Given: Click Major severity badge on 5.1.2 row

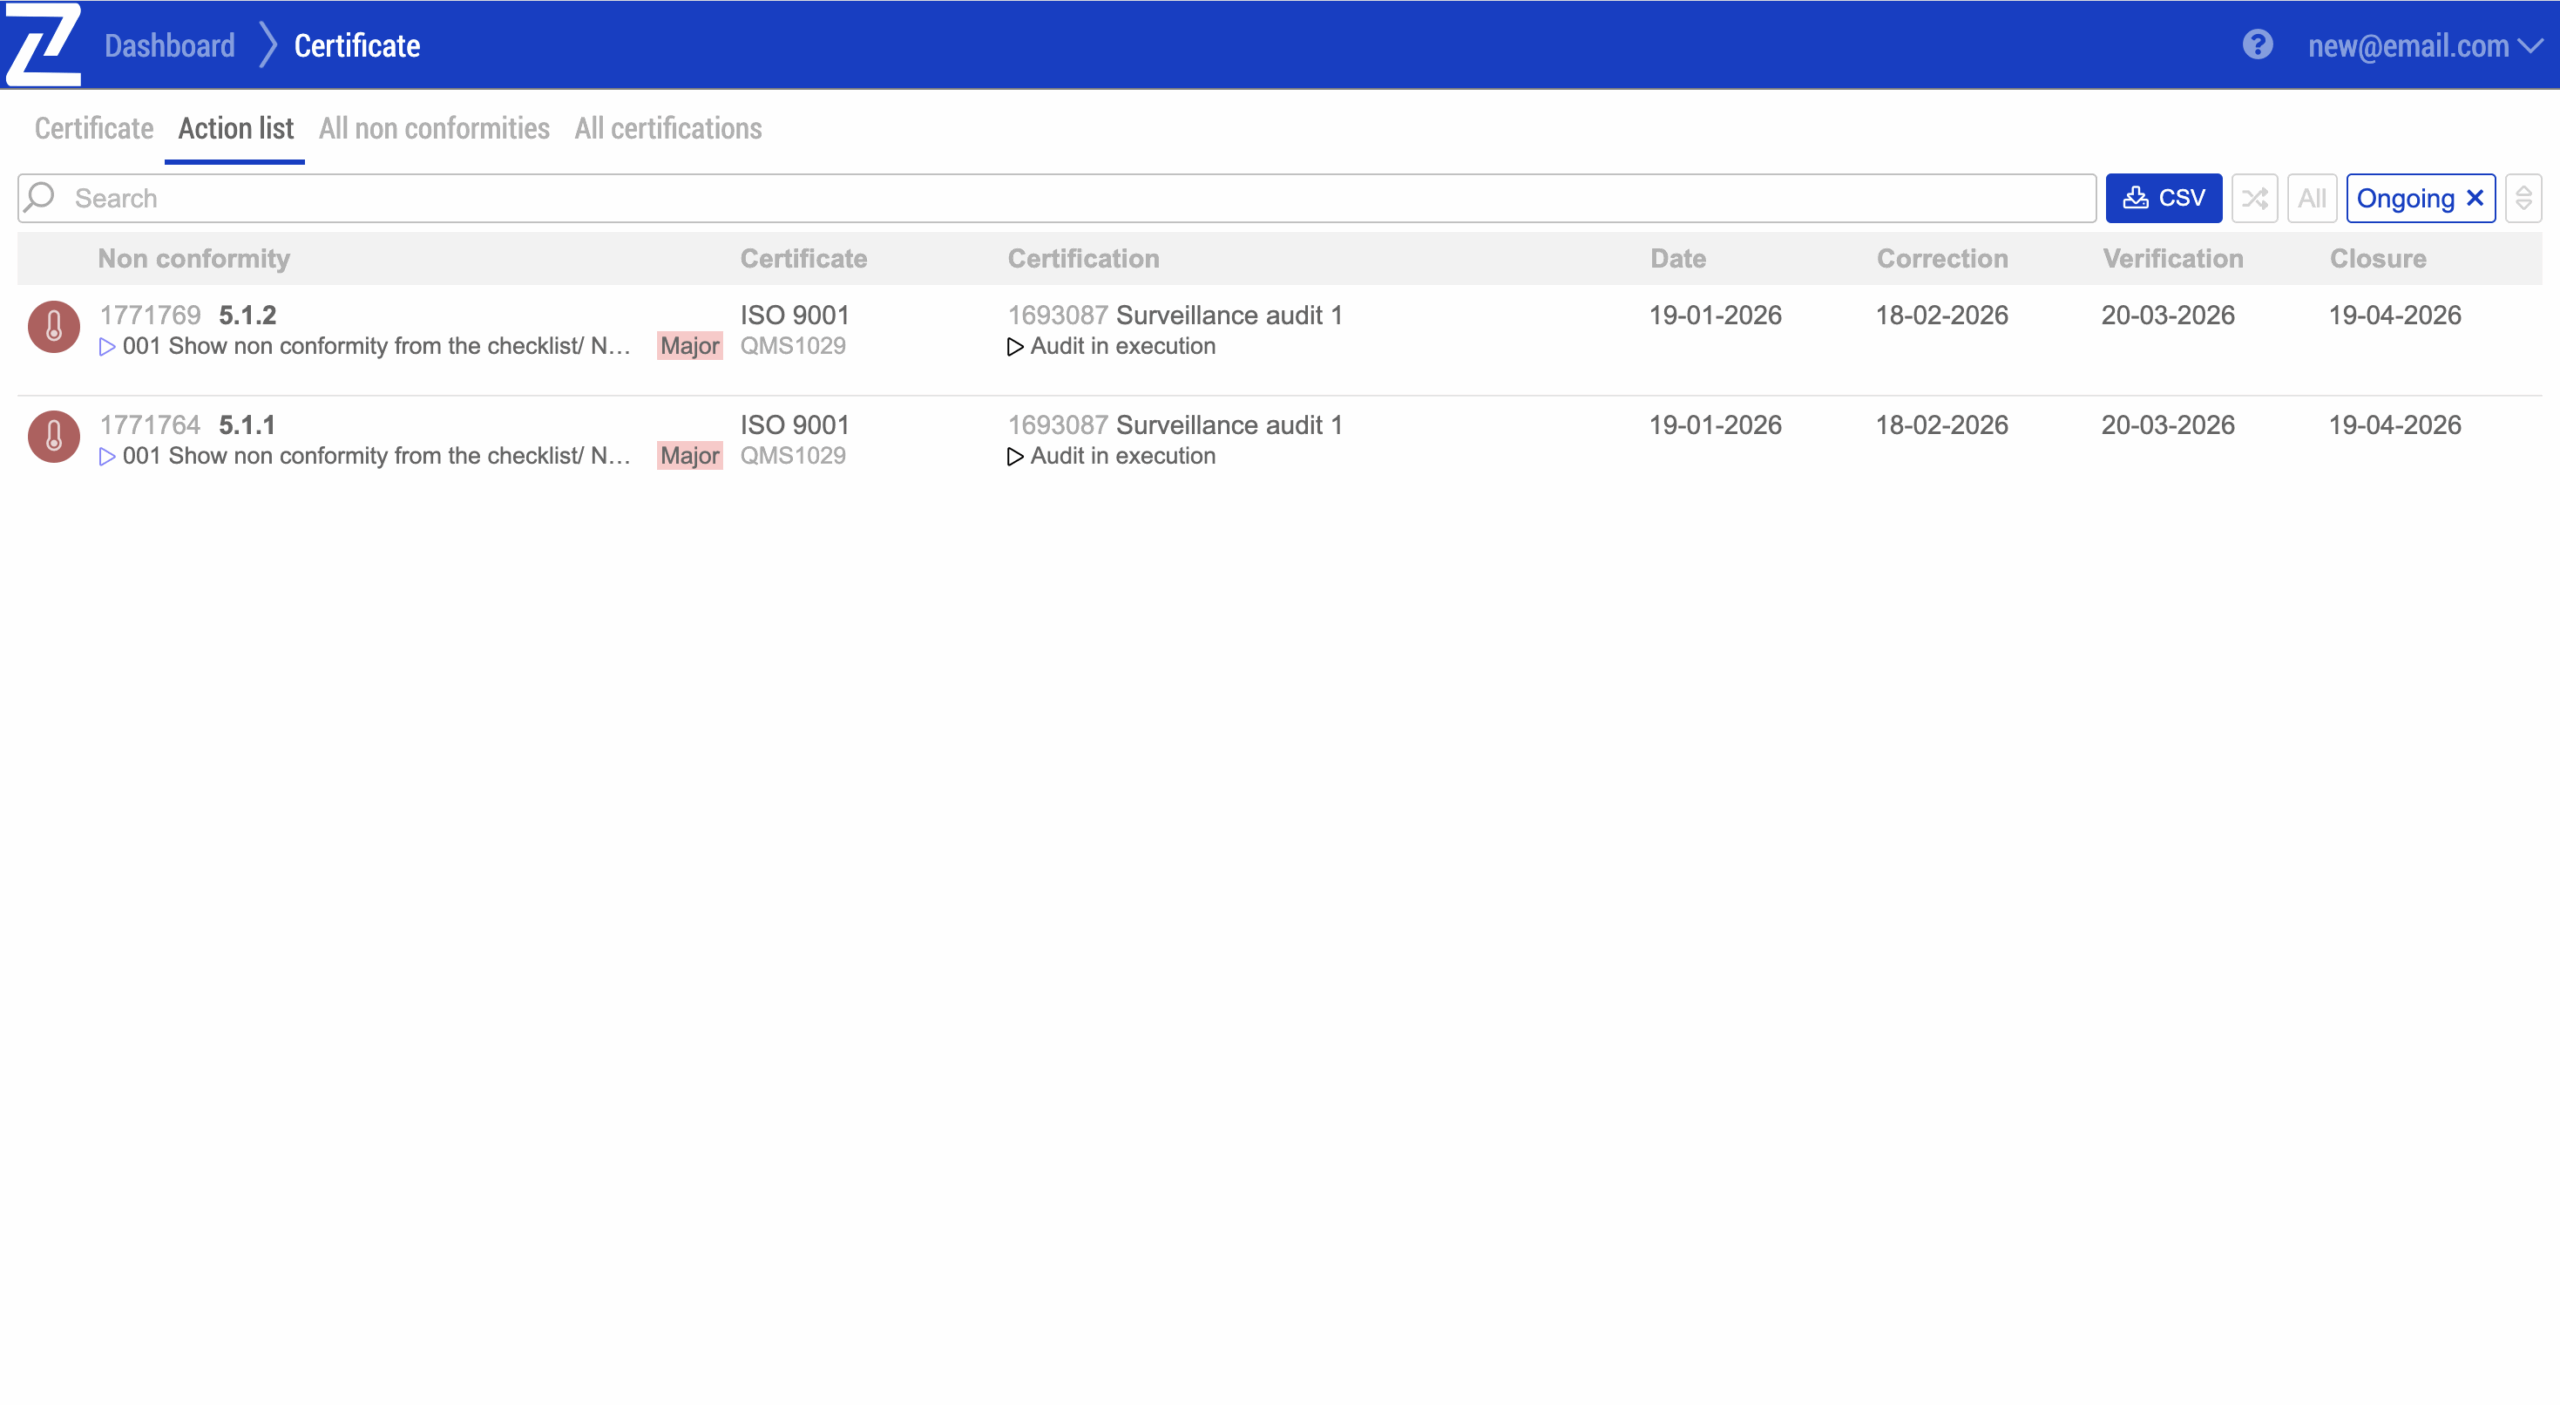Looking at the screenshot, I should [x=689, y=346].
